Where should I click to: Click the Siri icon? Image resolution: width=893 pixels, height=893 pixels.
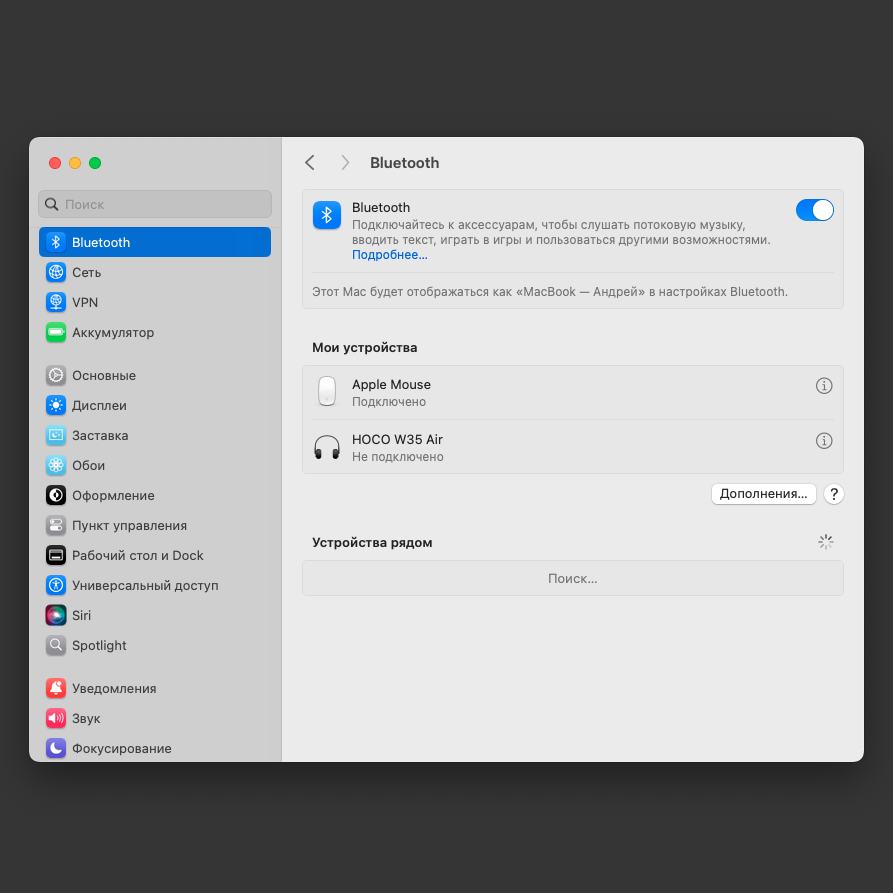tap(56, 615)
